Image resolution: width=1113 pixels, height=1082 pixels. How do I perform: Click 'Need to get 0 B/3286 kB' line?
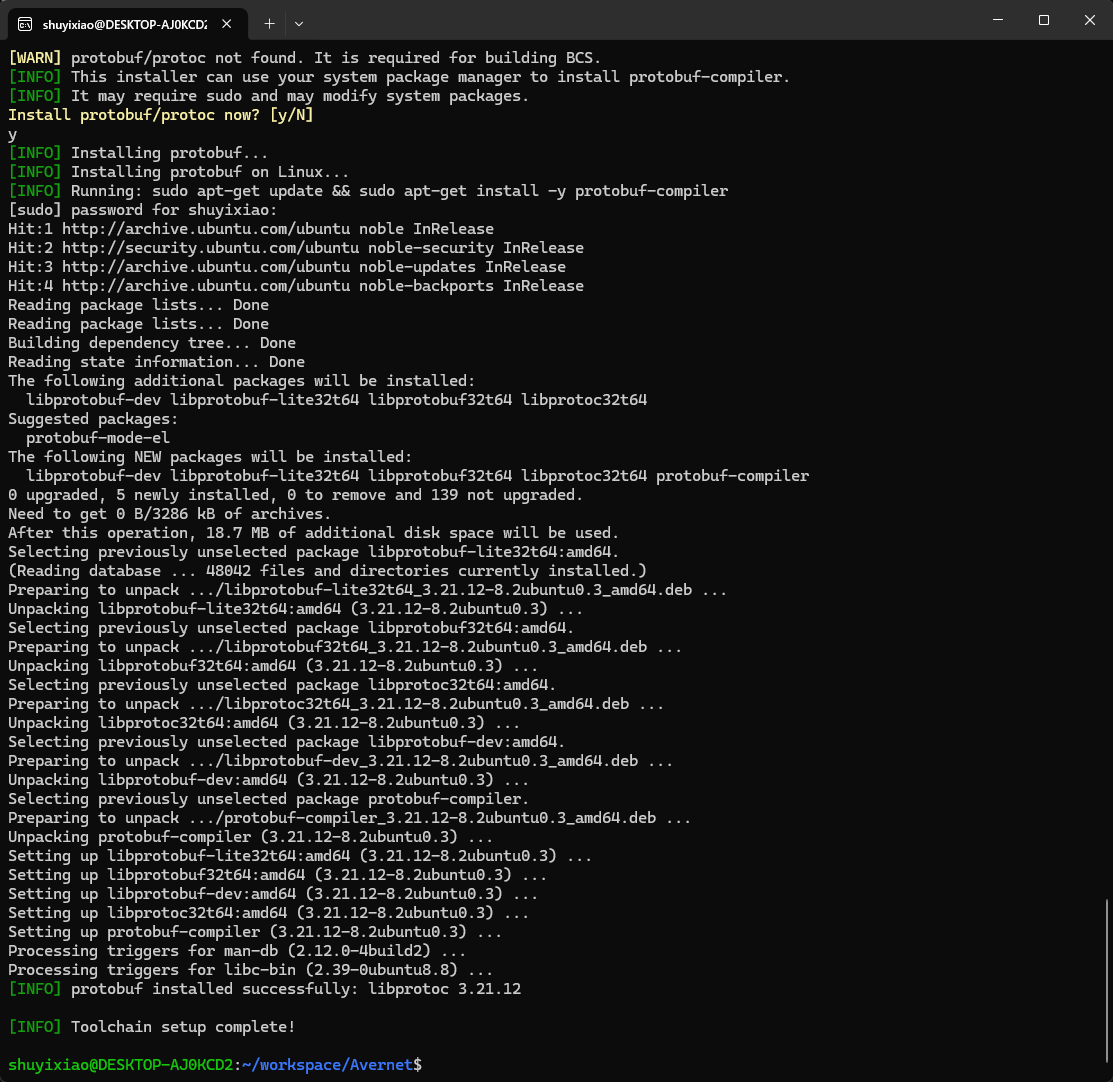pos(169,514)
